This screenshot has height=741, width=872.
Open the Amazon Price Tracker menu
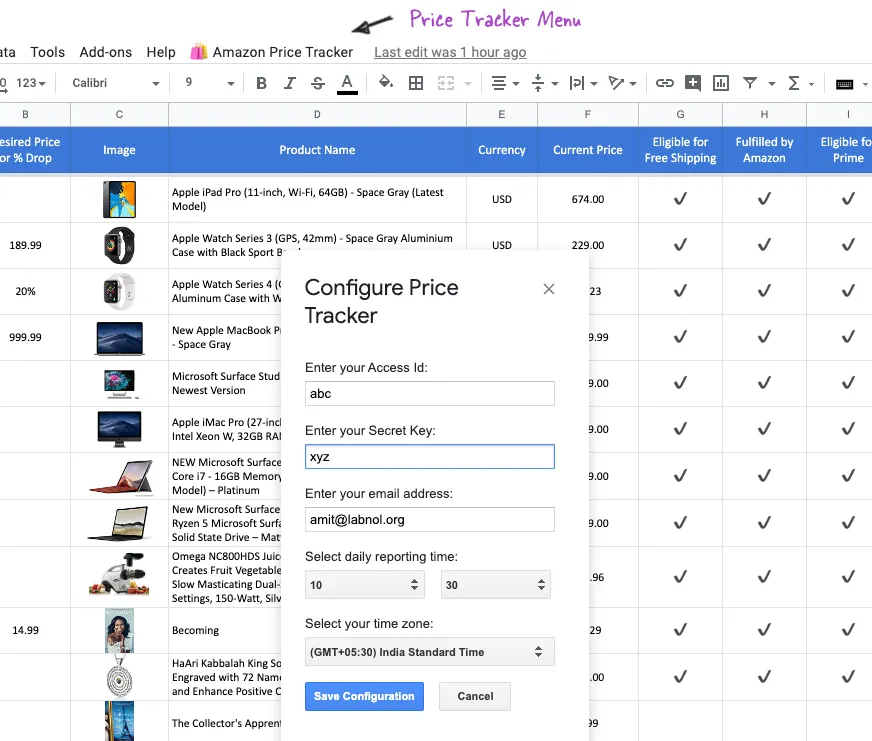pos(283,52)
